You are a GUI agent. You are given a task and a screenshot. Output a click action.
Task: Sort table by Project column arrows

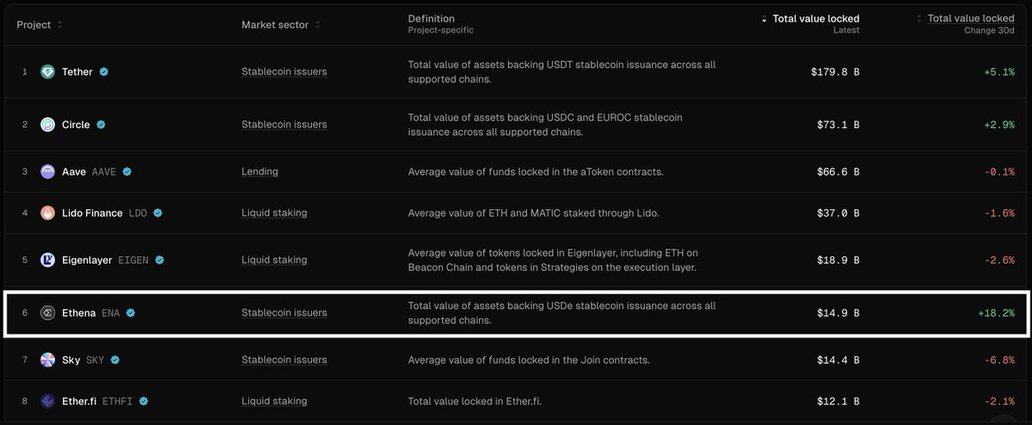tap(60, 25)
